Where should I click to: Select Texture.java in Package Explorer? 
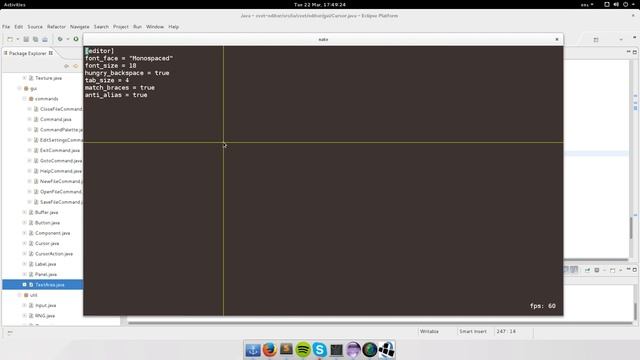[48, 78]
